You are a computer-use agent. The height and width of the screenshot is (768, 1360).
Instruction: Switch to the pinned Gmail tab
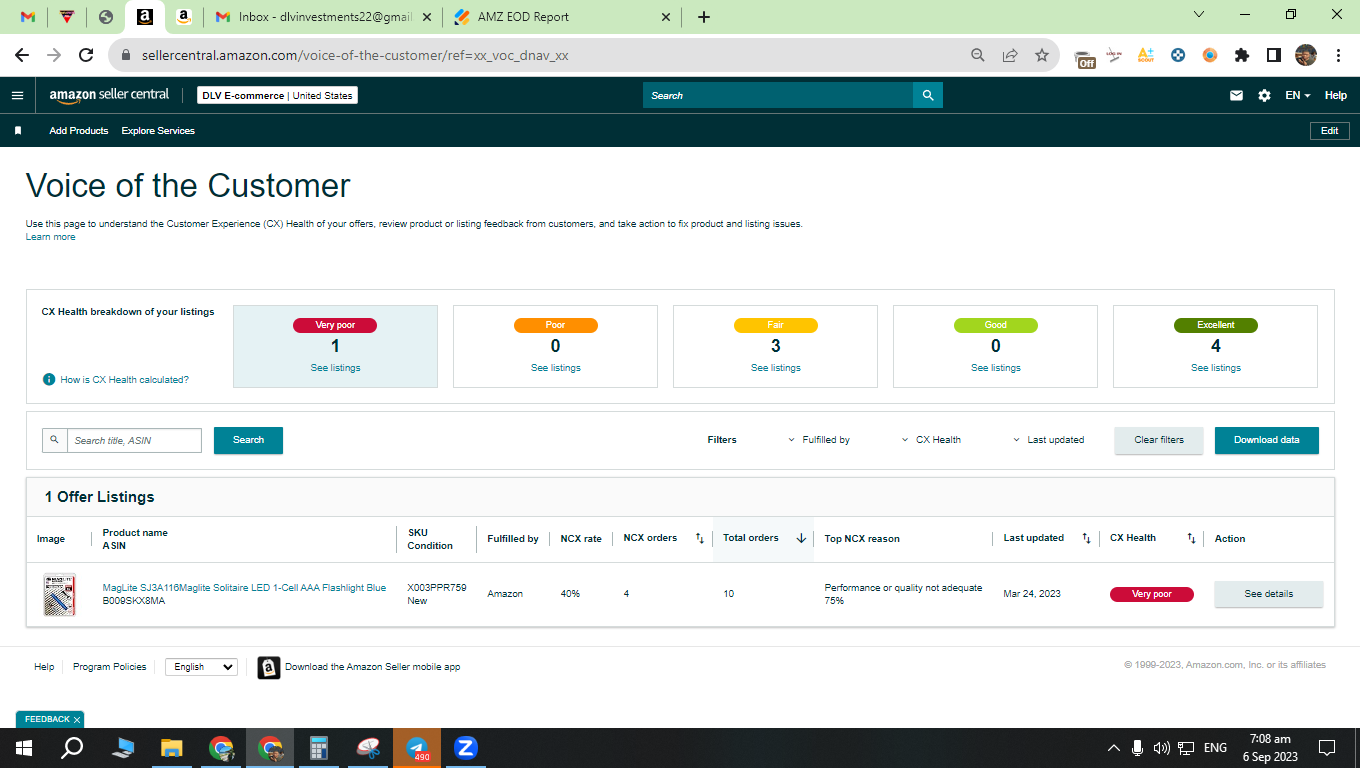[28, 17]
